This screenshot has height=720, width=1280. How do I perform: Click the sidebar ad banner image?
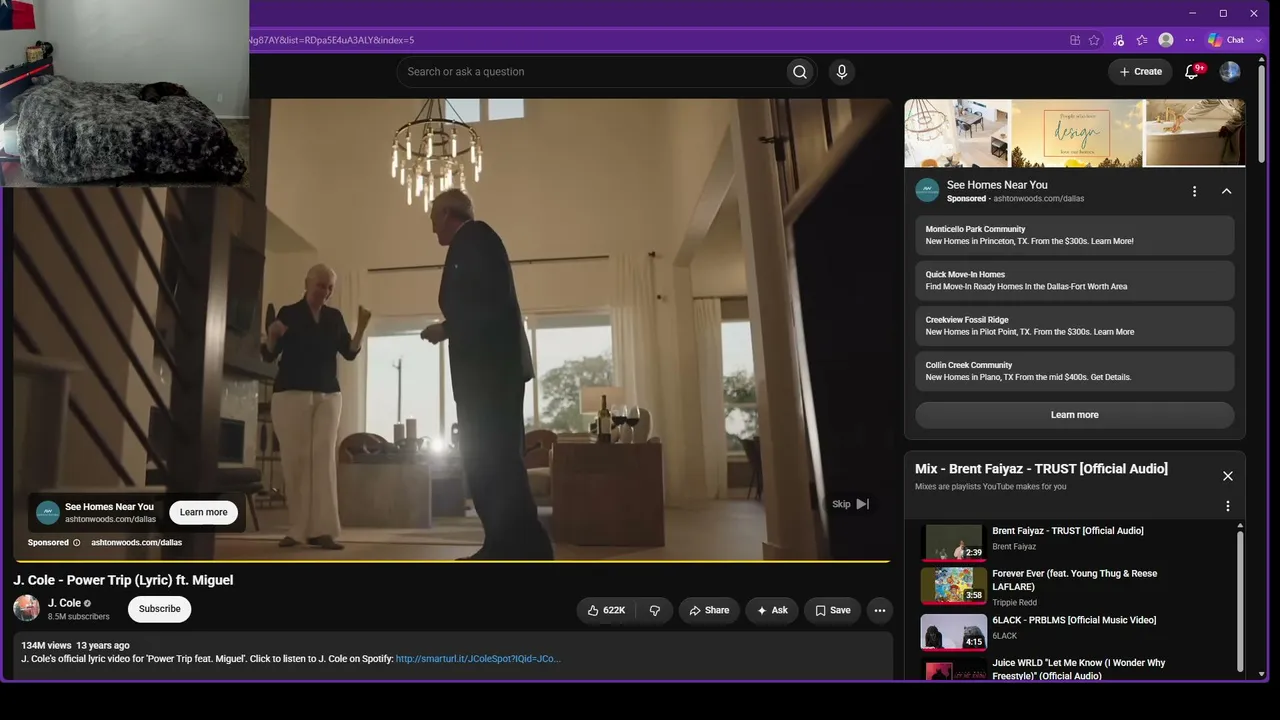pyautogui.click(x=1075, y=132)
